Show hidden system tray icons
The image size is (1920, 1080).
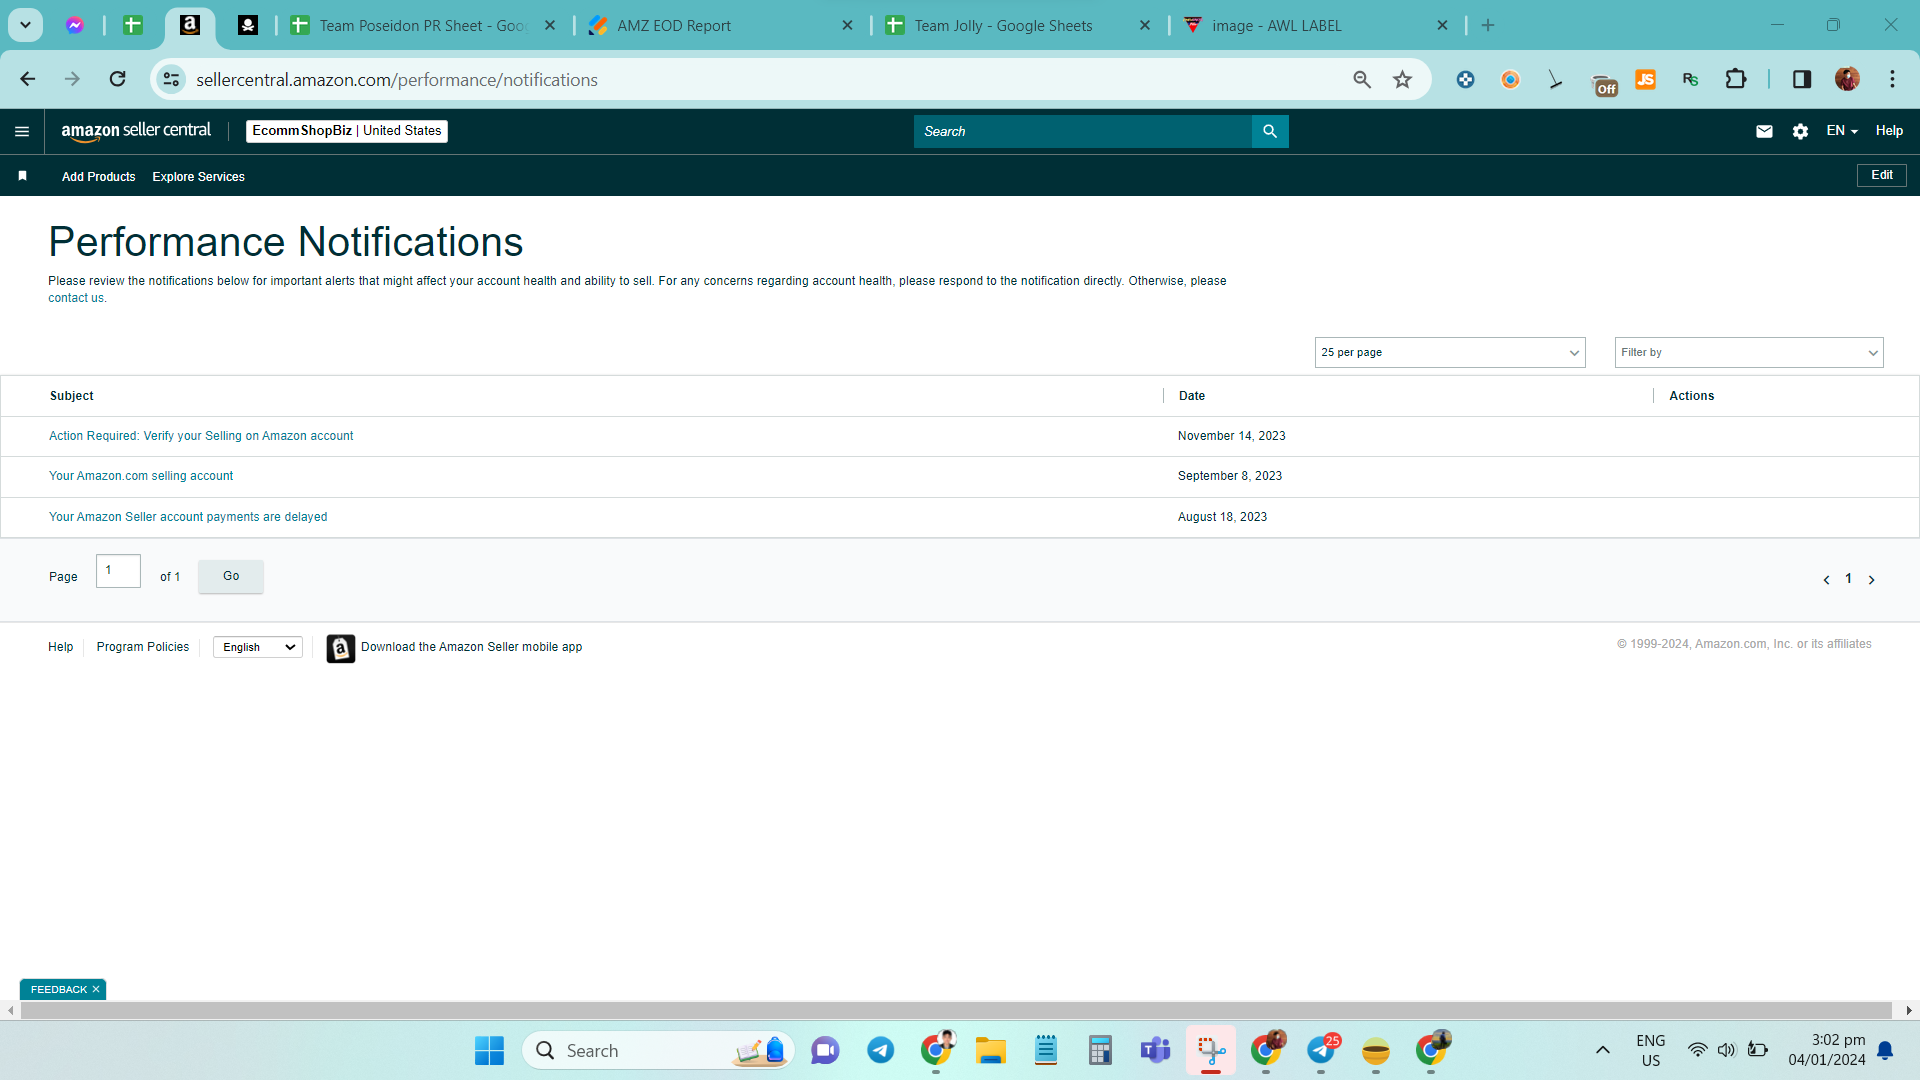1602,1050
